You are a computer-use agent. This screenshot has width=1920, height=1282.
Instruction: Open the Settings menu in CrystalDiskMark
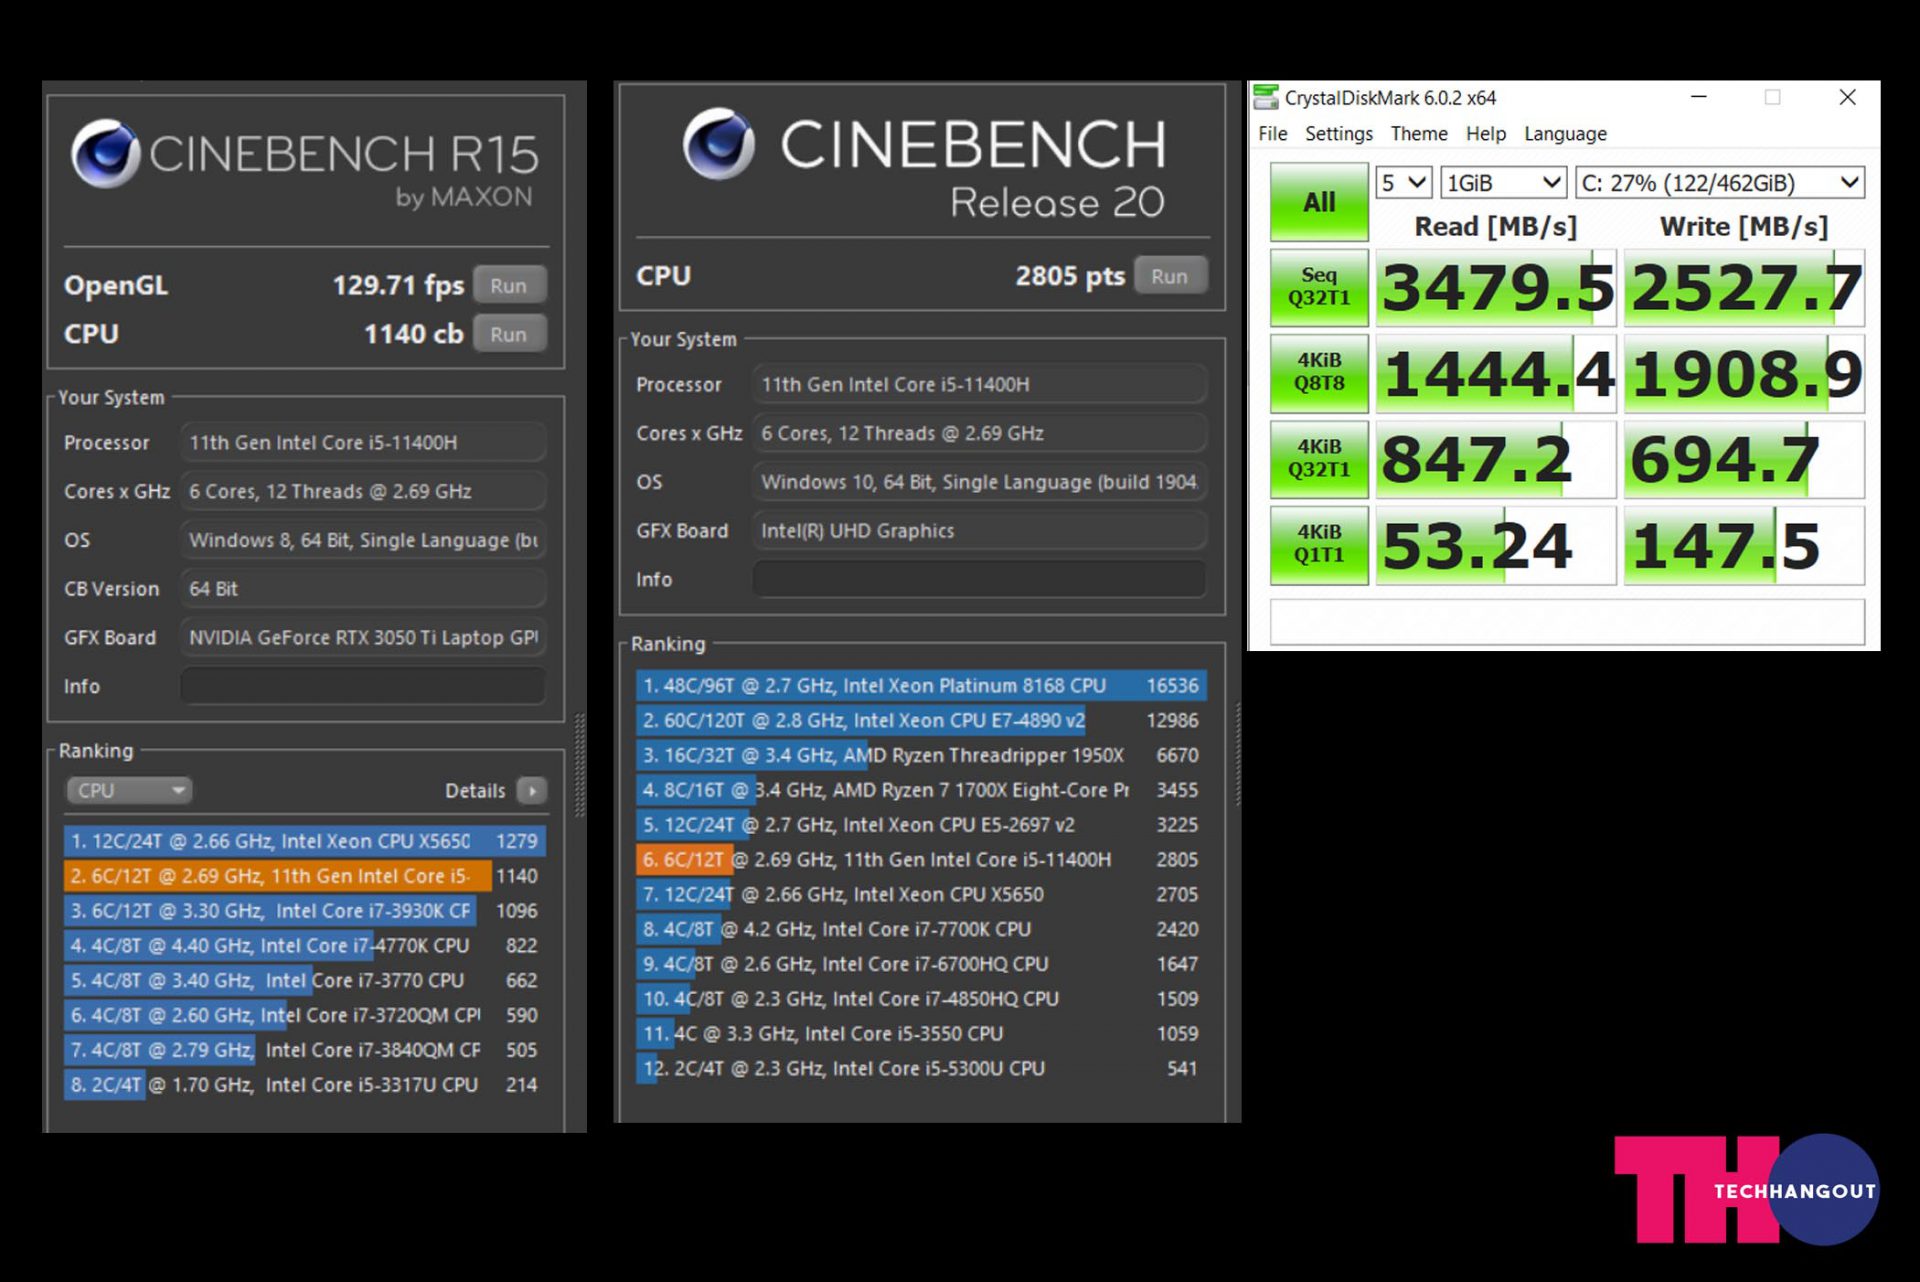(1338, 134)
